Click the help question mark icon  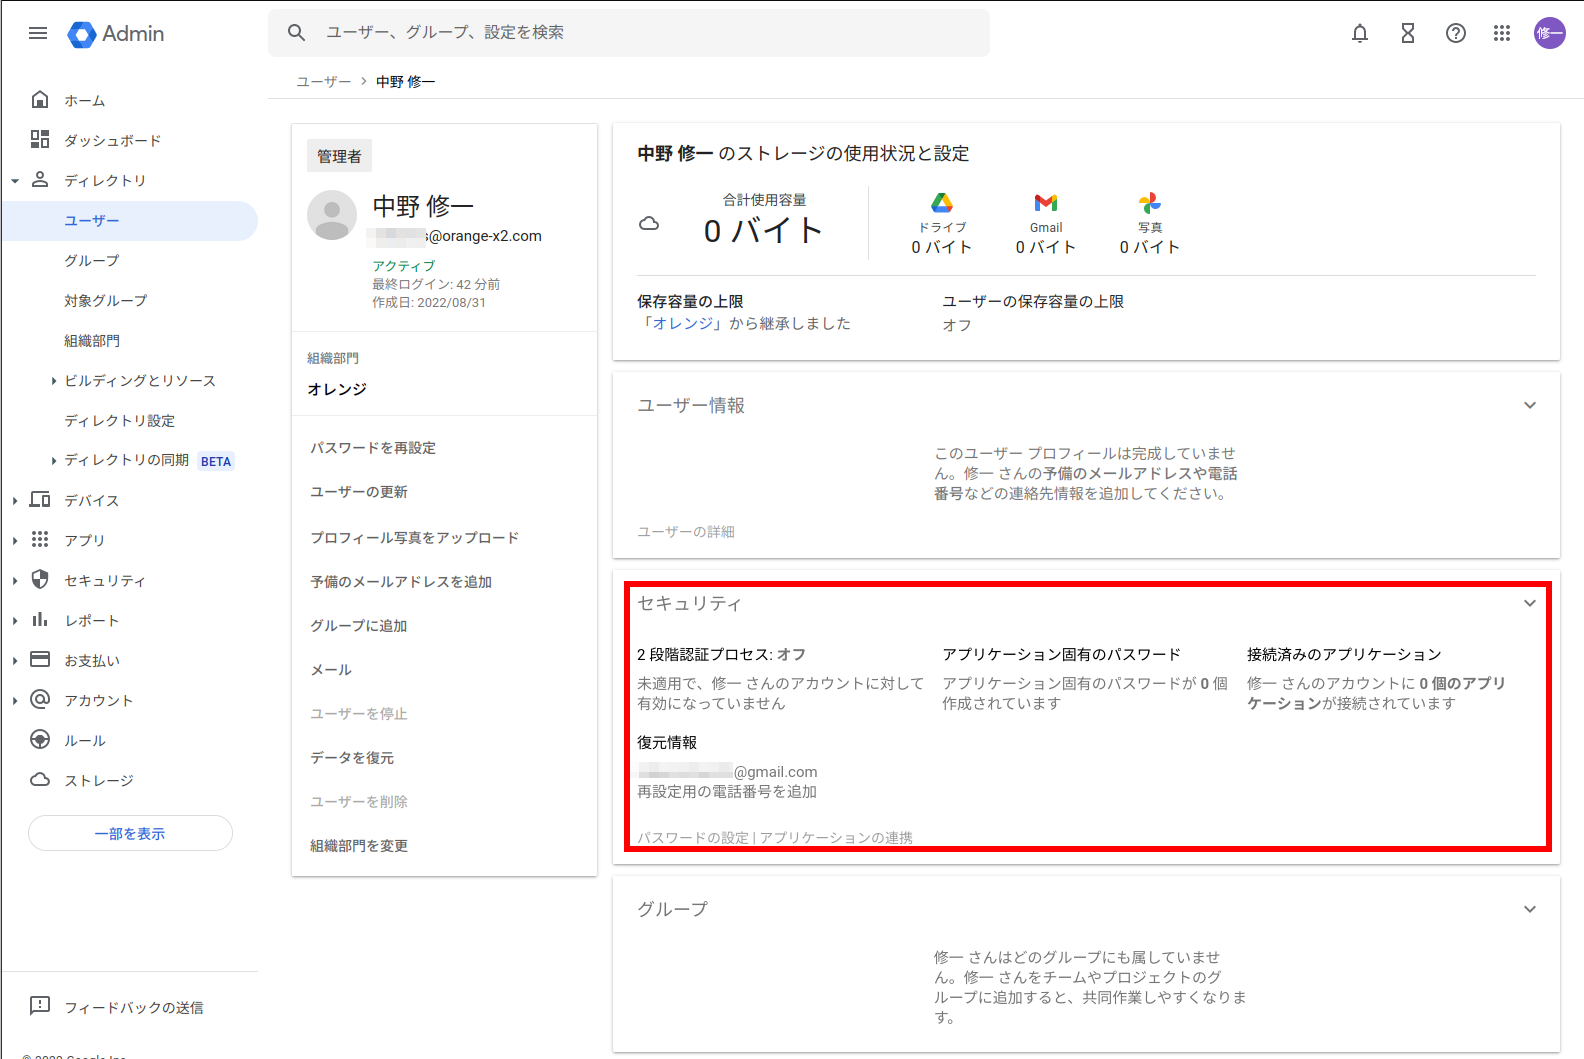point(1456,33)
